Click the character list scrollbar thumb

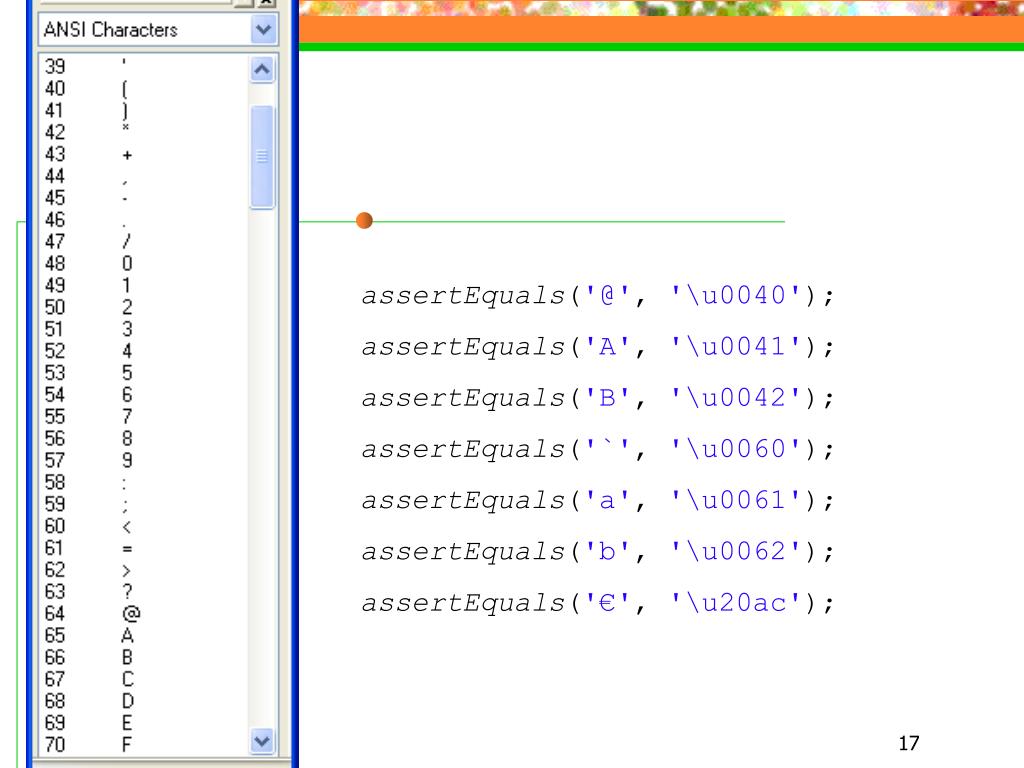coord(262,157)
